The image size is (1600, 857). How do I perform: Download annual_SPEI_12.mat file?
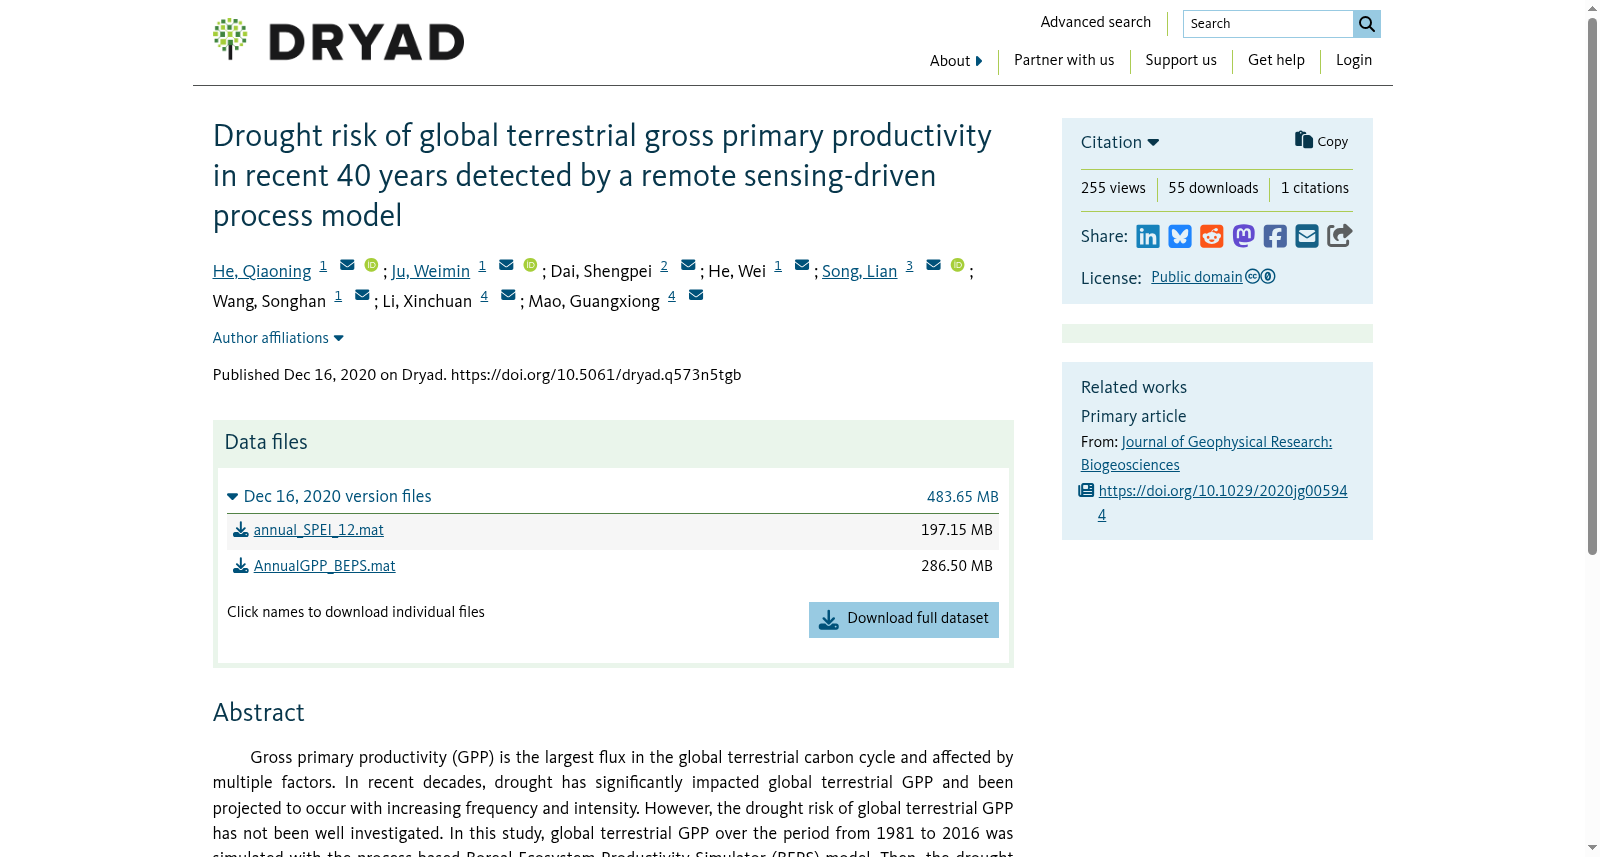click(x=318, y=530)
